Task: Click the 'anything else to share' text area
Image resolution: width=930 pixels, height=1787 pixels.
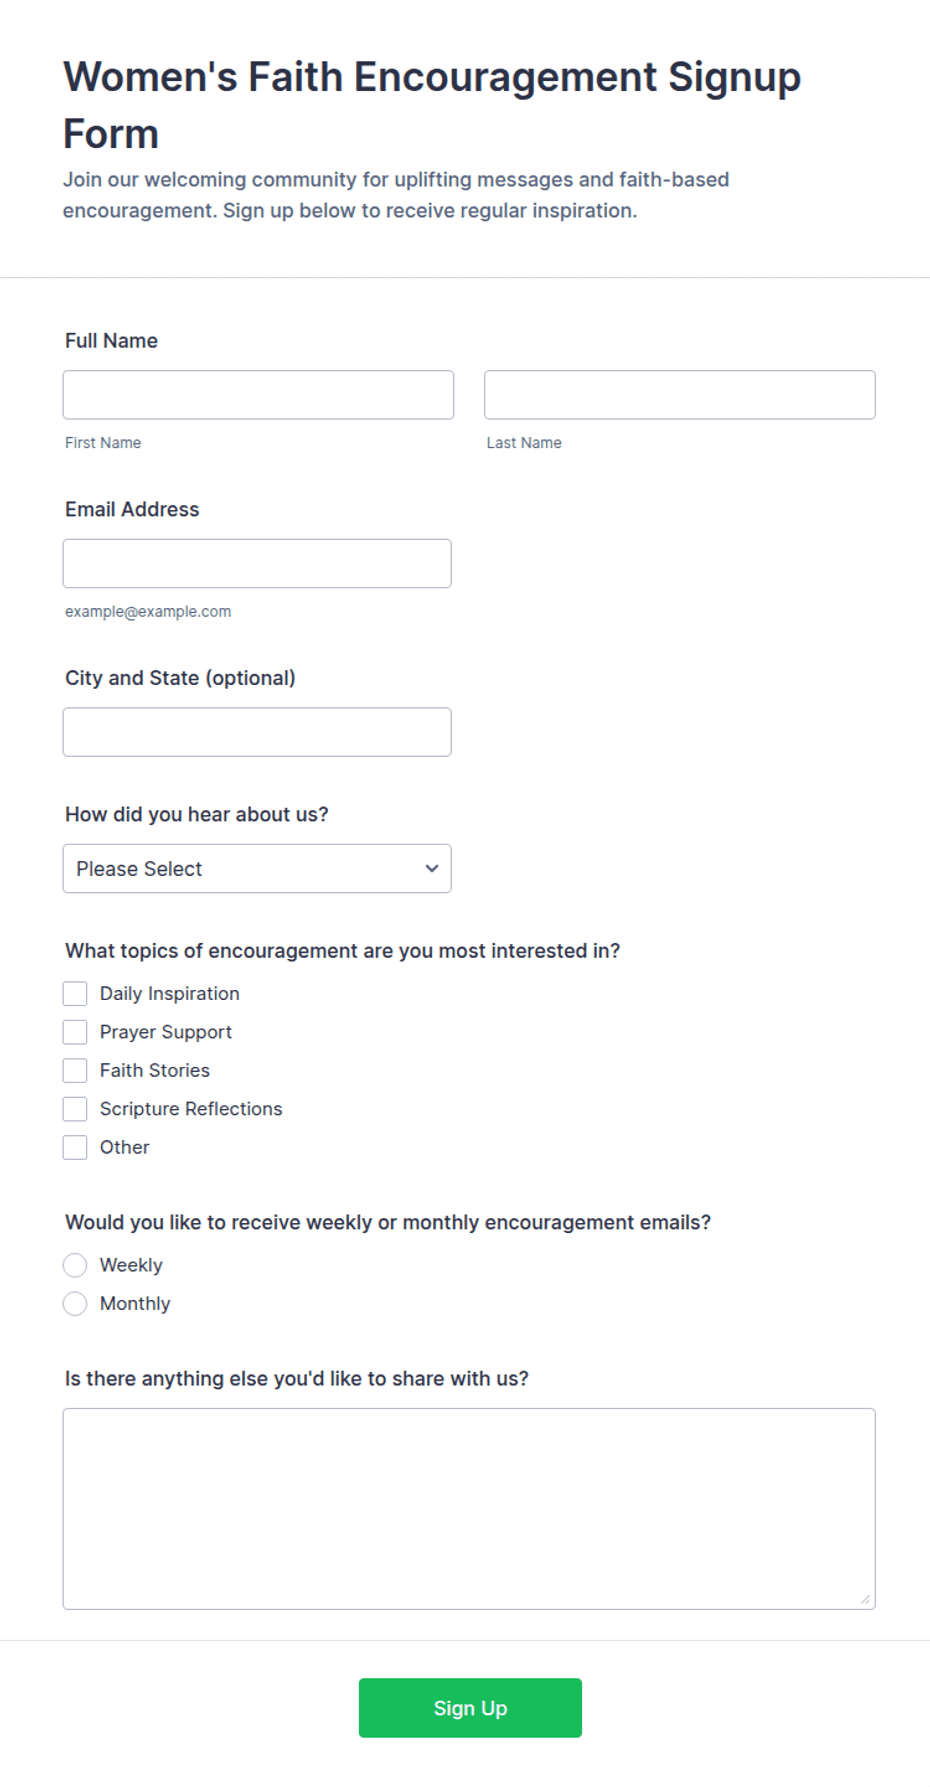Action: point(469,1509)
